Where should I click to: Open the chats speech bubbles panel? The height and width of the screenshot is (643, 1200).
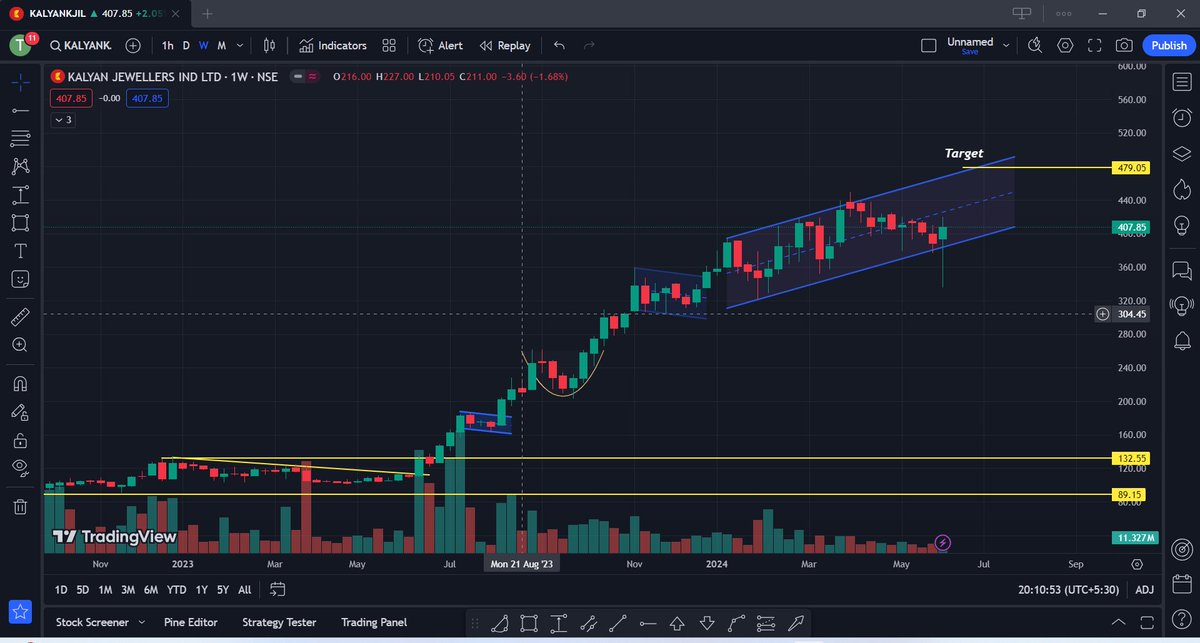coord(1181,270)
